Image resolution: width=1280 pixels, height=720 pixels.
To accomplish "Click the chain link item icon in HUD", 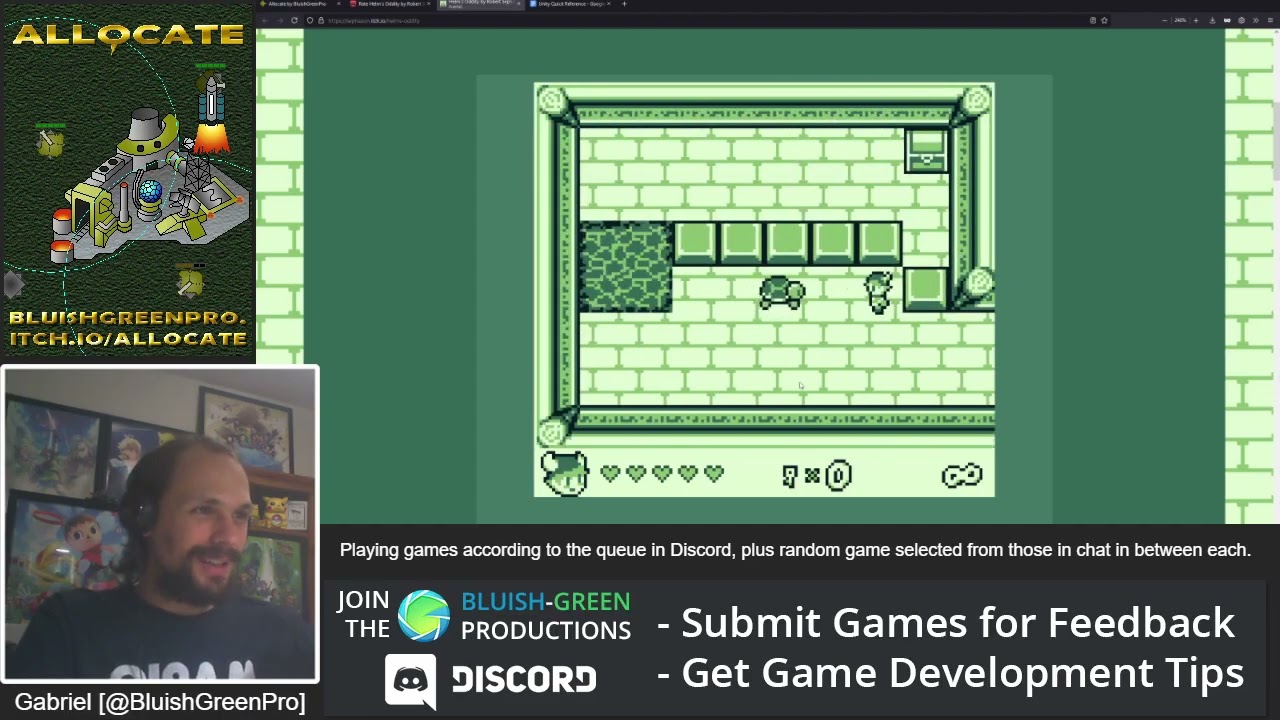I will [962, 476].
